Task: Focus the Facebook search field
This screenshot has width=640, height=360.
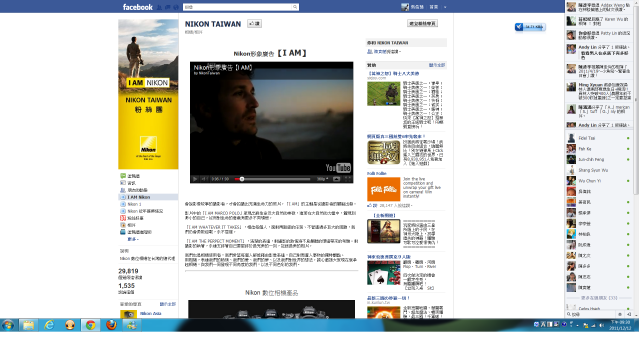Action: tap(238, 7)
